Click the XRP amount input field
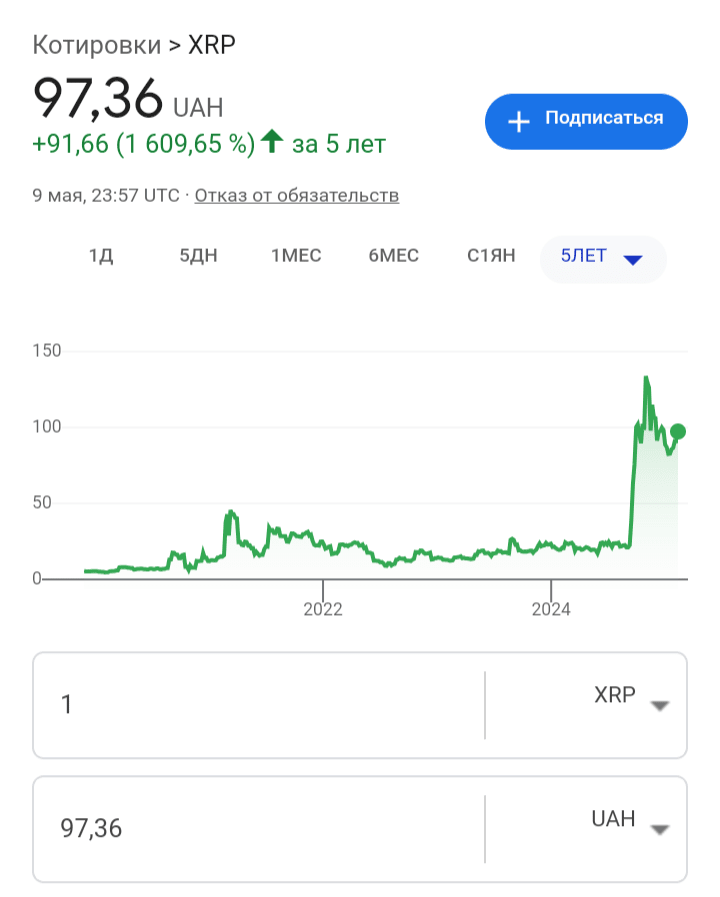720x897 pixels. pyautogui.click(x=260, y=705)
